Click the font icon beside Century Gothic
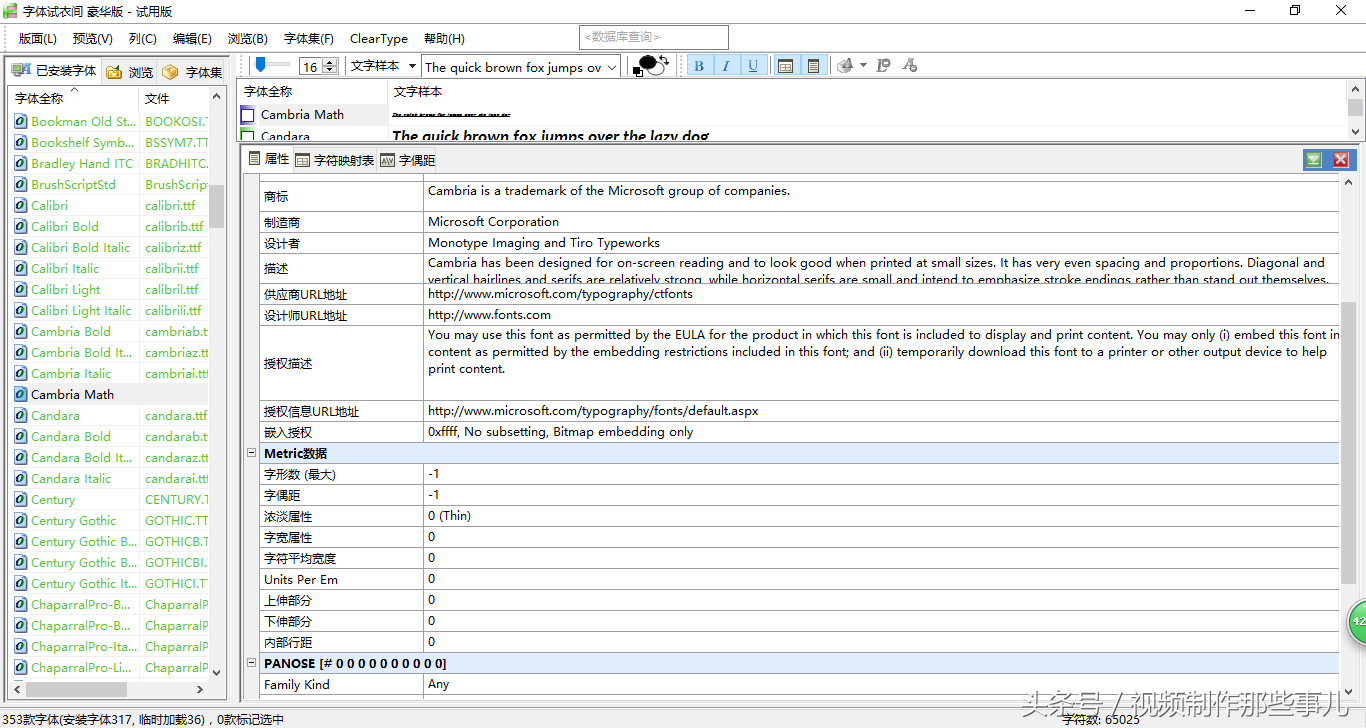The height and width of the screenshot is (728, 1366). [21, 520]
